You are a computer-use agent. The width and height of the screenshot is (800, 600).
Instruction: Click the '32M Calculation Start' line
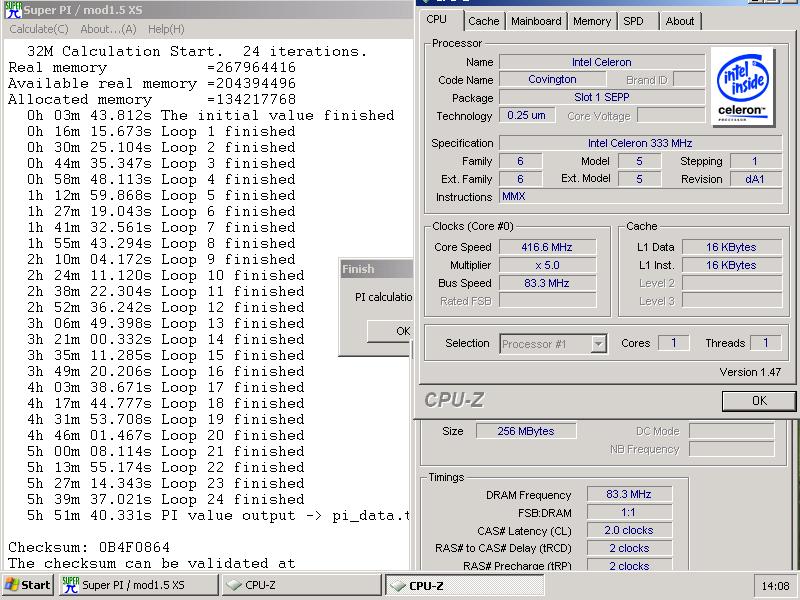pyautogui.click(x=197, y=52)
